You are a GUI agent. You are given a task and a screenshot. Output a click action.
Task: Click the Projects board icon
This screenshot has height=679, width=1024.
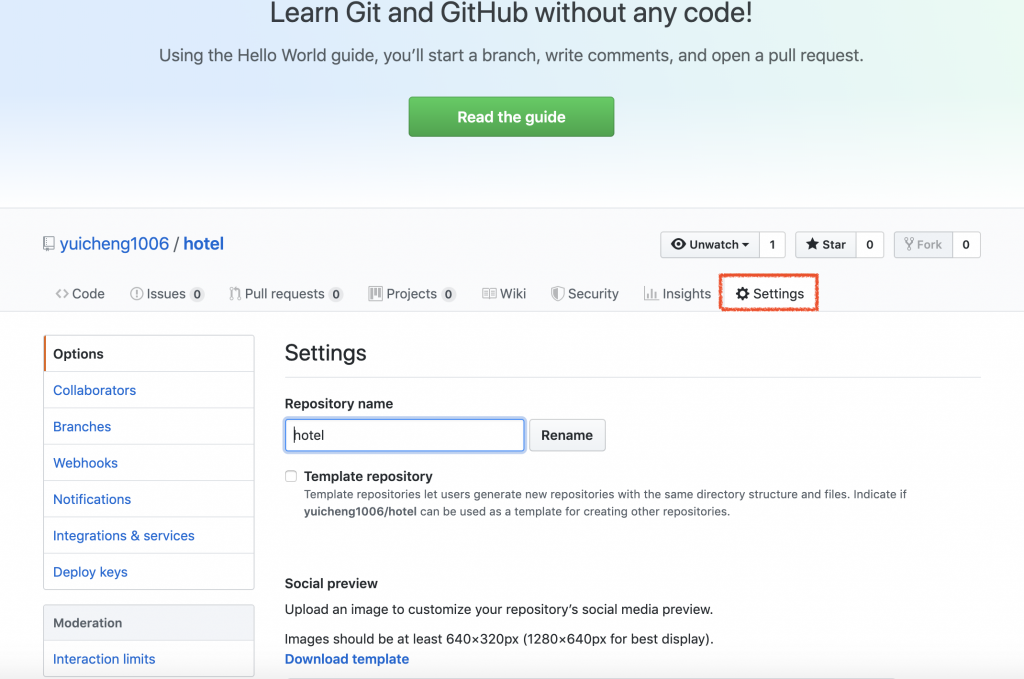click(x=375, y=294)
